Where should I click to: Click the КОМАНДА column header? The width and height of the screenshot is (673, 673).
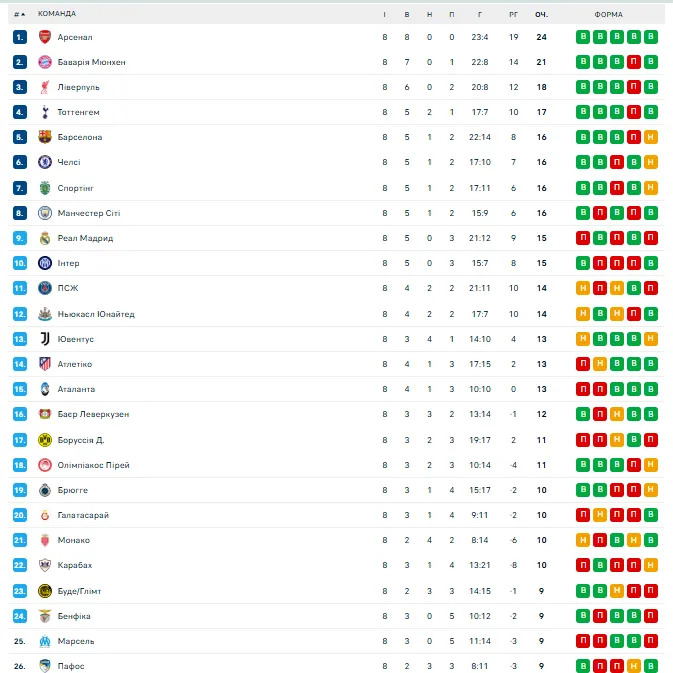click(57, 14)
